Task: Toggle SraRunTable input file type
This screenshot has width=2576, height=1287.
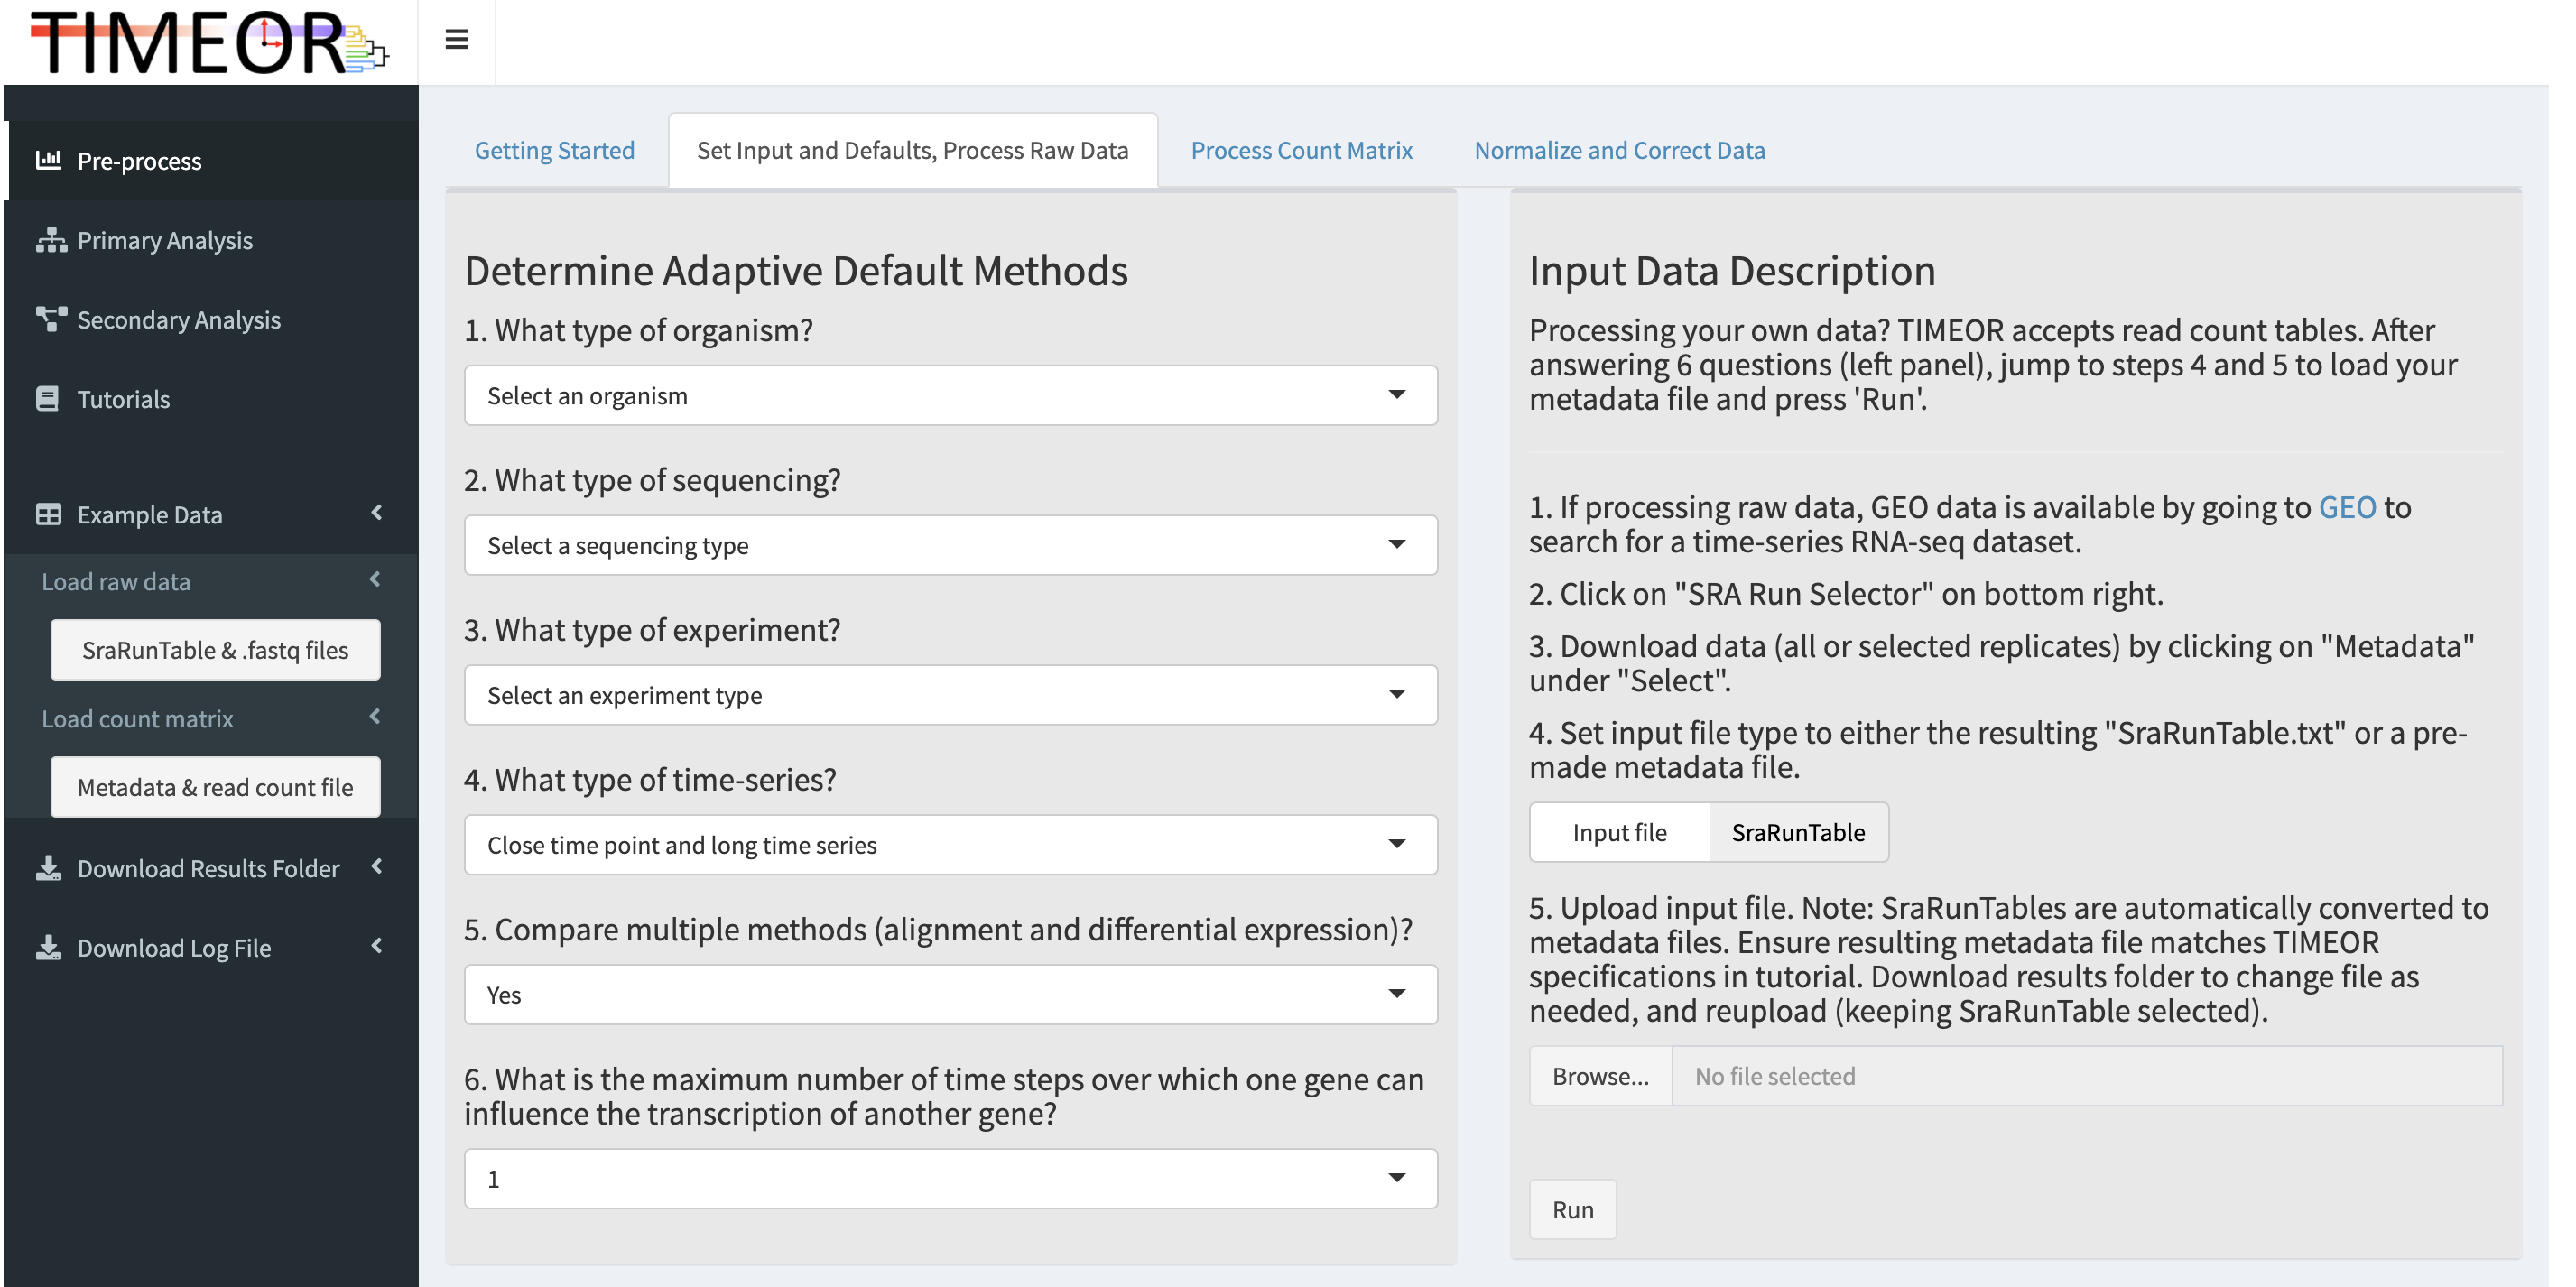Action: point(1797,832)
